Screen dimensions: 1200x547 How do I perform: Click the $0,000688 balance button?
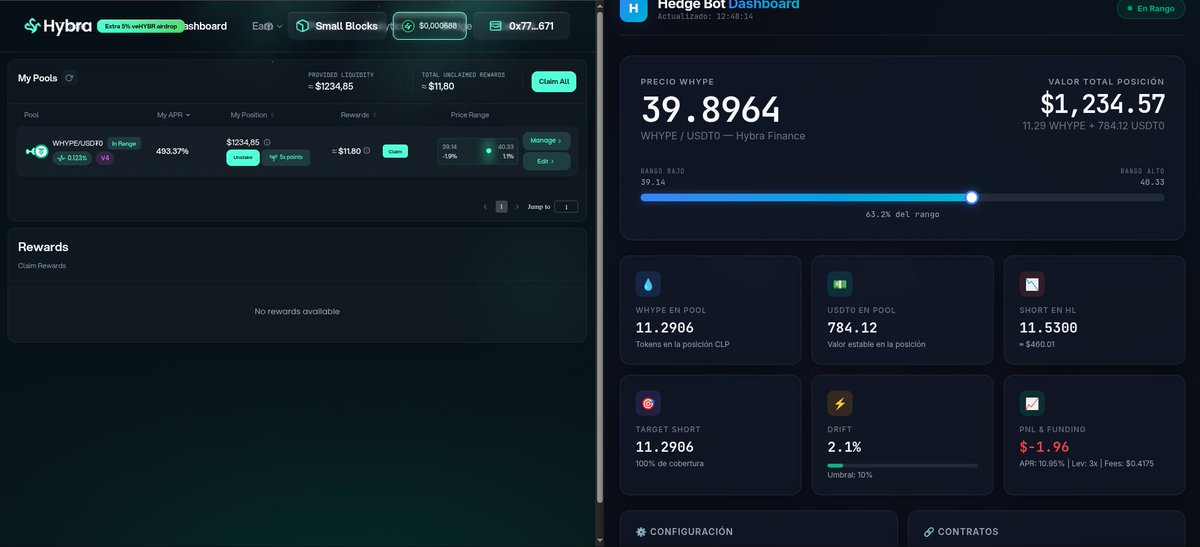point(430,26)
